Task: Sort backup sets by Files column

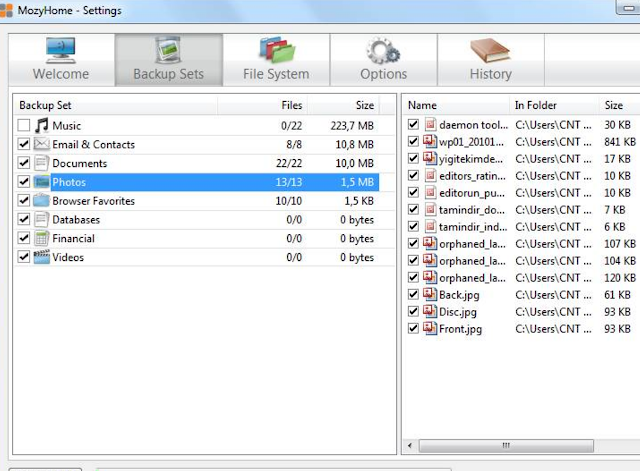Action: (x=262, y=105)
